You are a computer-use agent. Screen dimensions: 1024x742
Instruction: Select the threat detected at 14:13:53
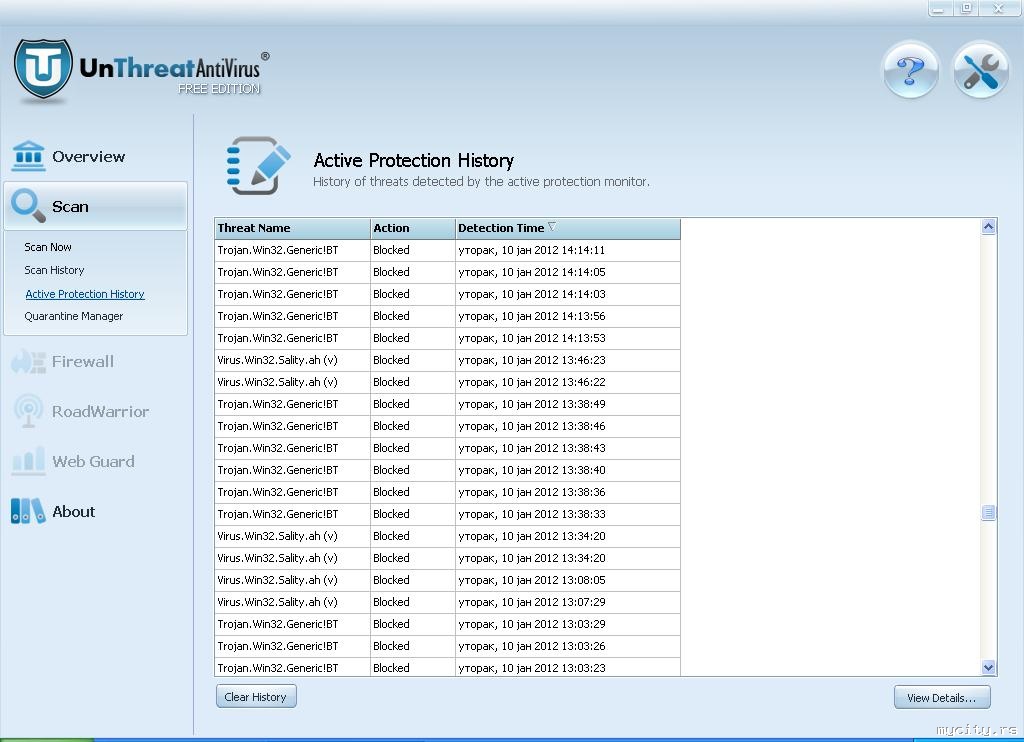pyautogui.click(x=447, y=338)
